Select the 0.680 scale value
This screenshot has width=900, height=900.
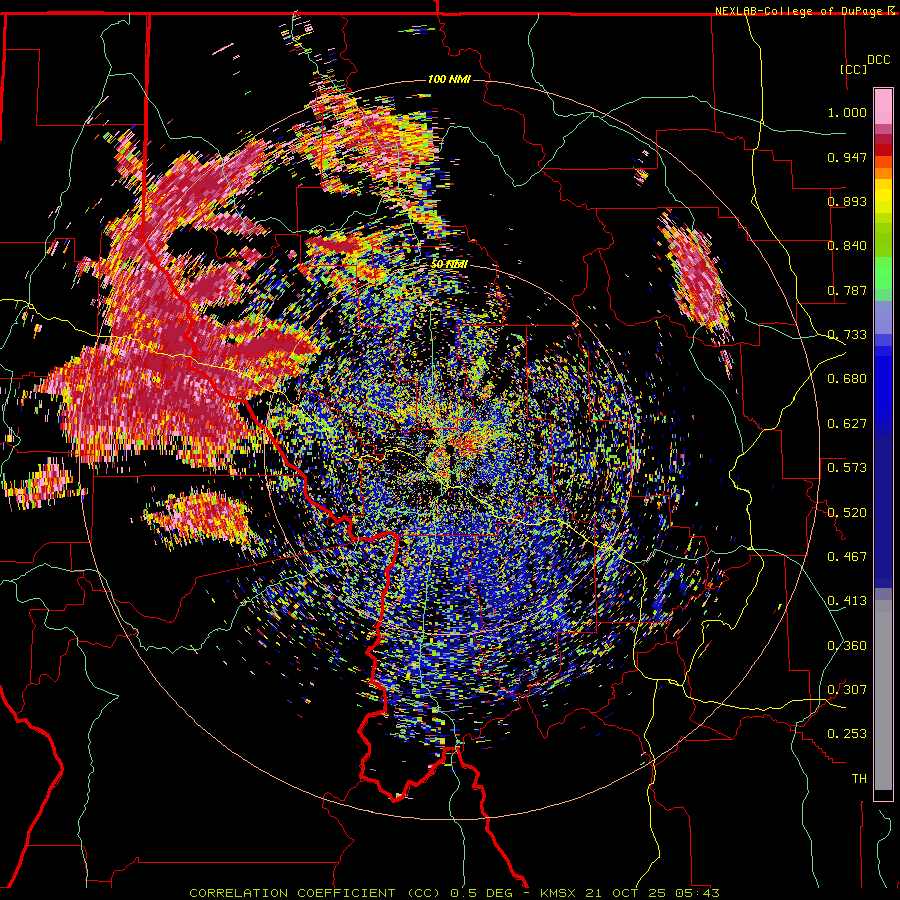pyautogui.click(x=847, y=379)
